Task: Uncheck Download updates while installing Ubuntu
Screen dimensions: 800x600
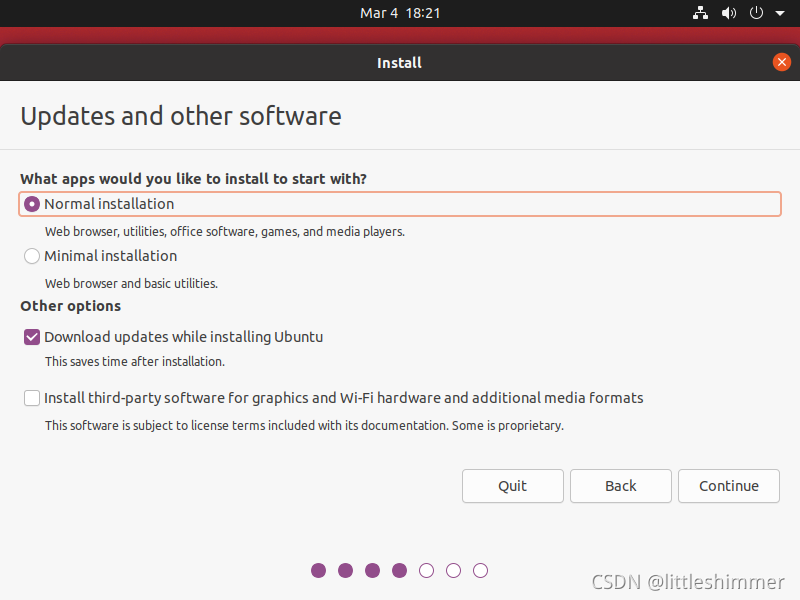Action: [32, 337]
